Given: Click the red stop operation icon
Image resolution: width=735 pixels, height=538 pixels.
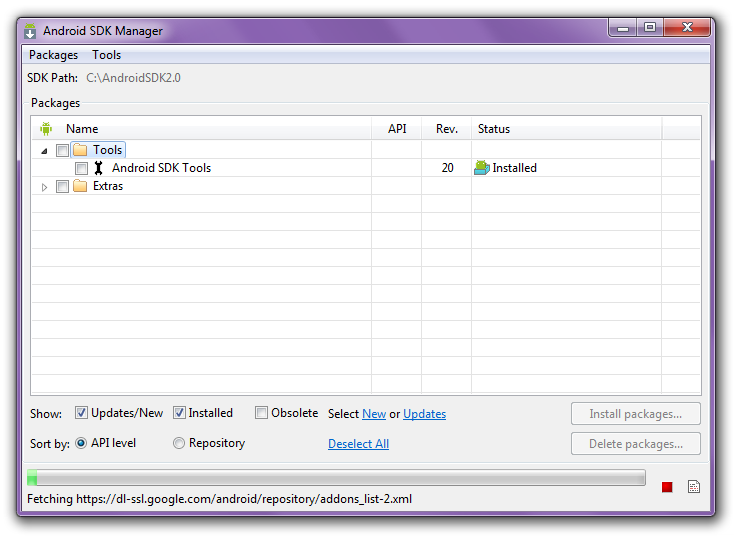Looking at the screenshot, I should click(667, 487).
